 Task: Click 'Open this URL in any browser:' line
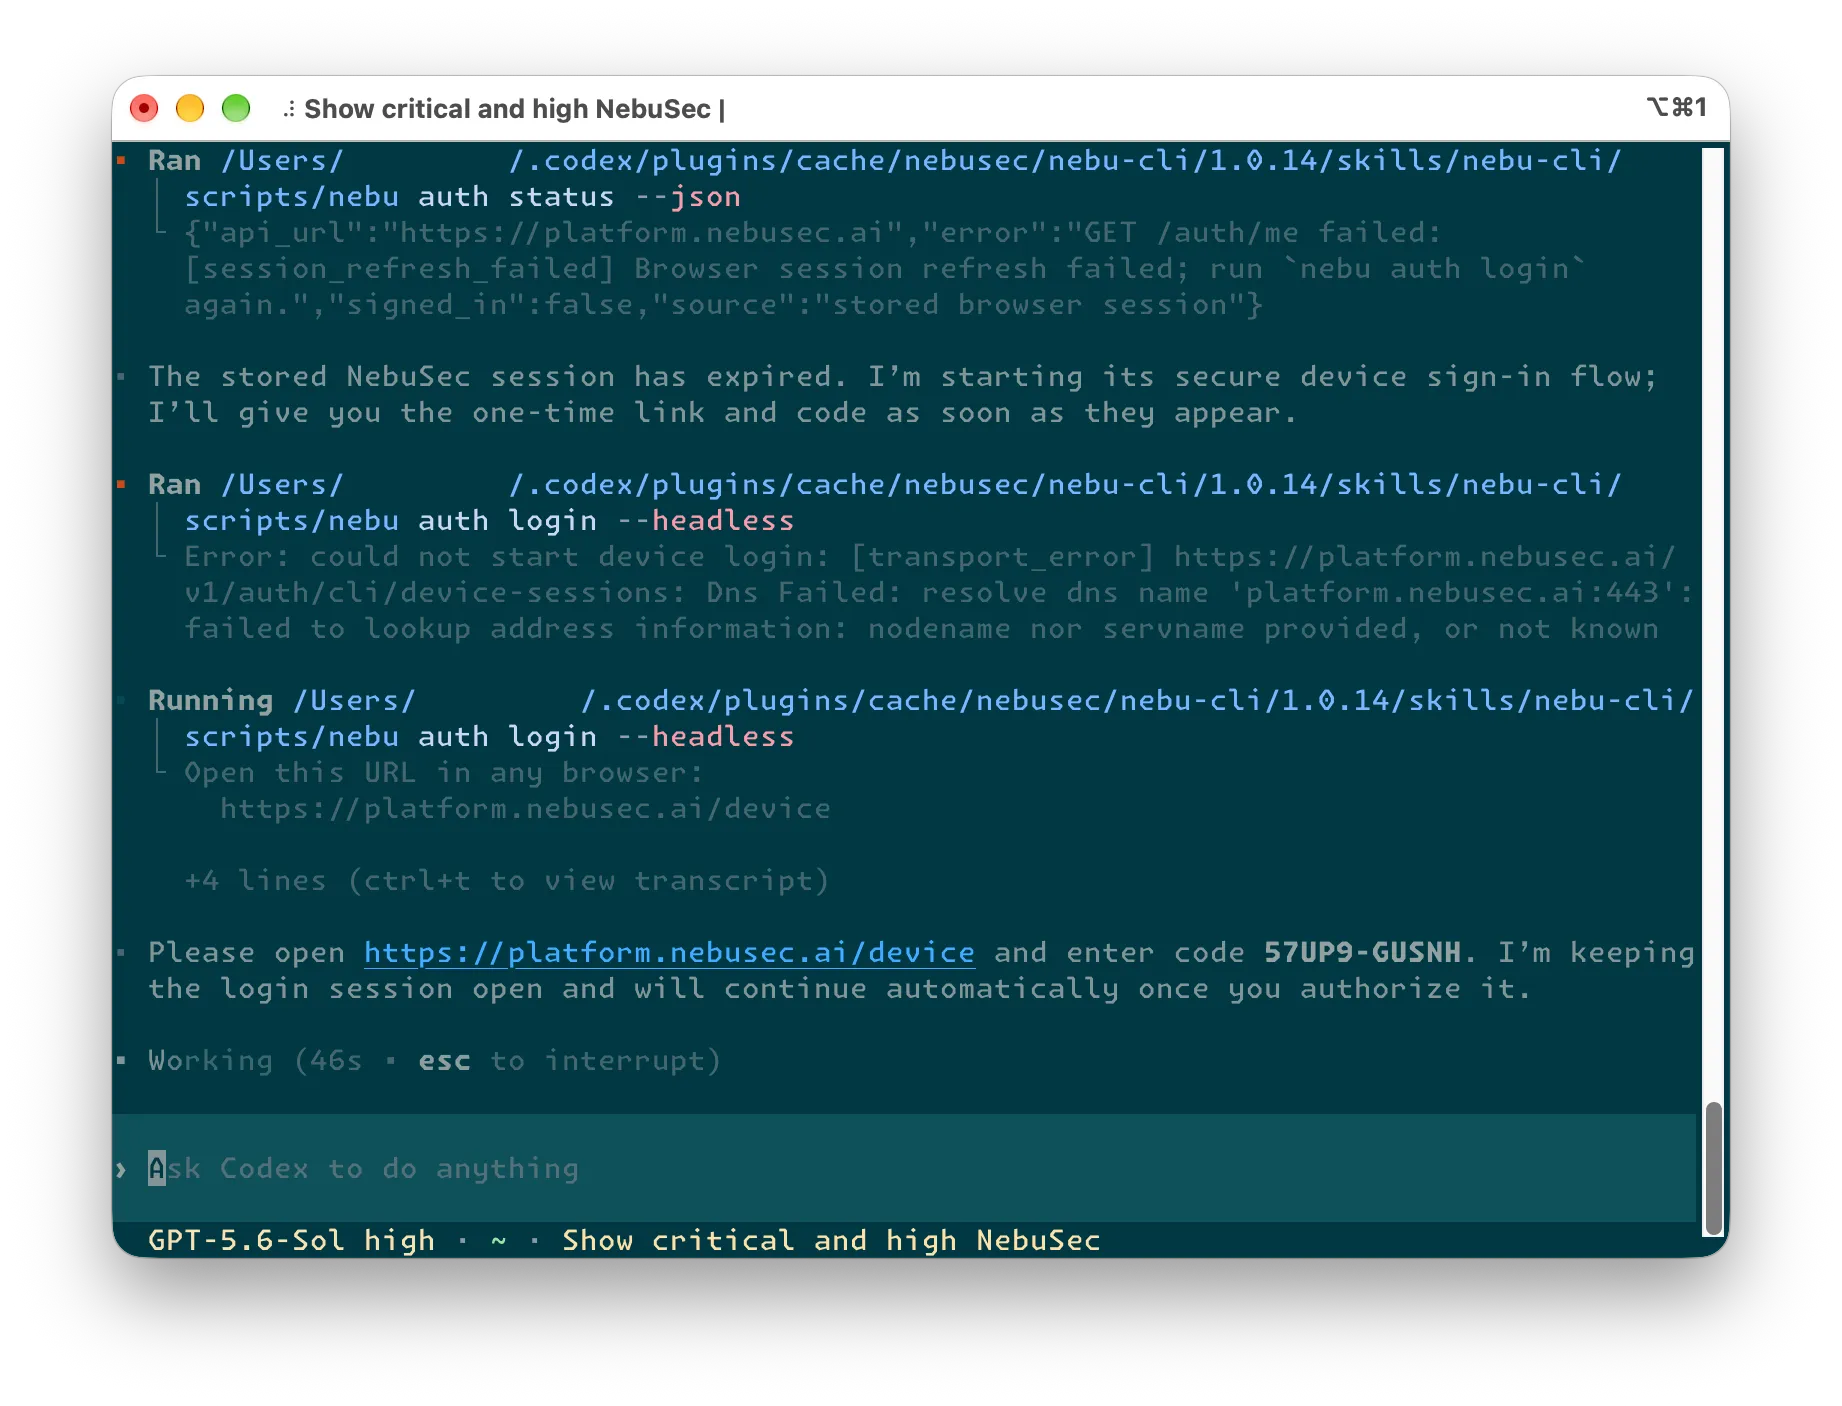coord(444,773)
